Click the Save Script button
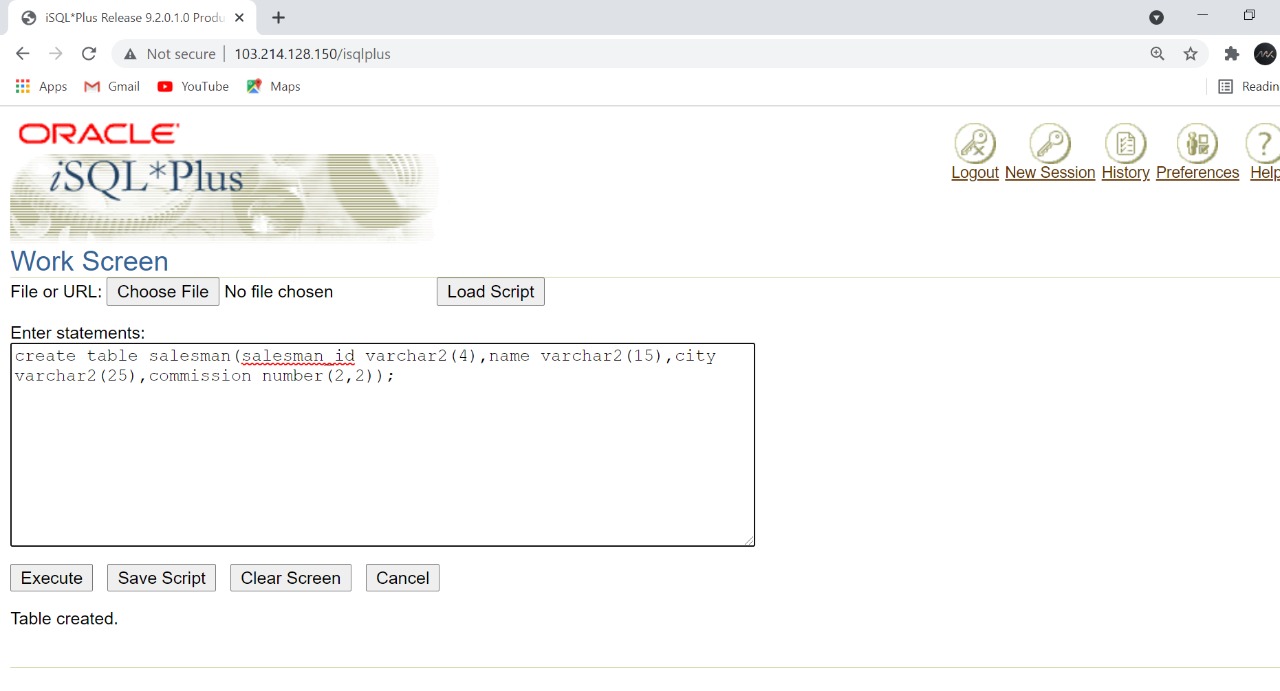 coord(162,578)
